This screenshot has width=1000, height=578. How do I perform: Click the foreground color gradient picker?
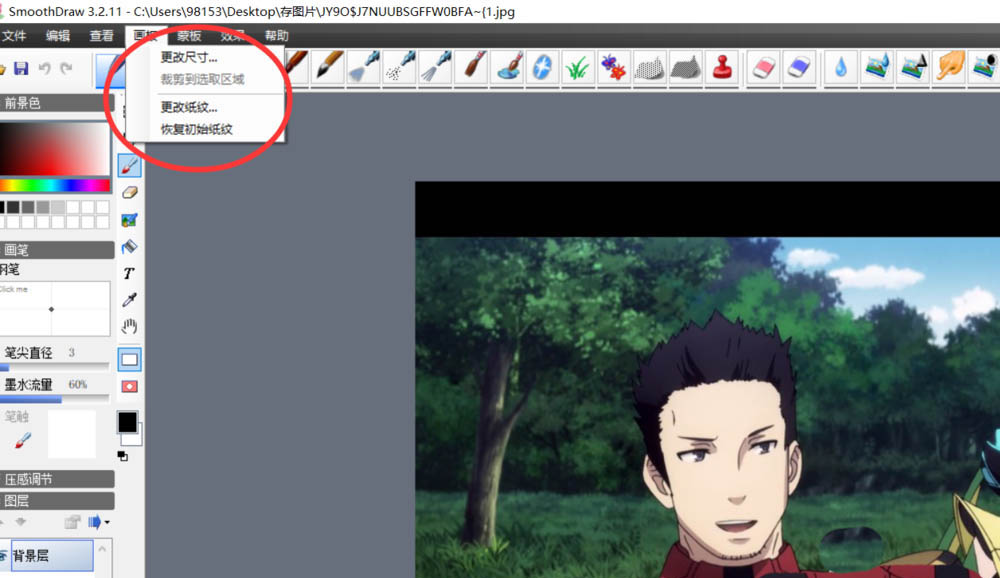55,147
